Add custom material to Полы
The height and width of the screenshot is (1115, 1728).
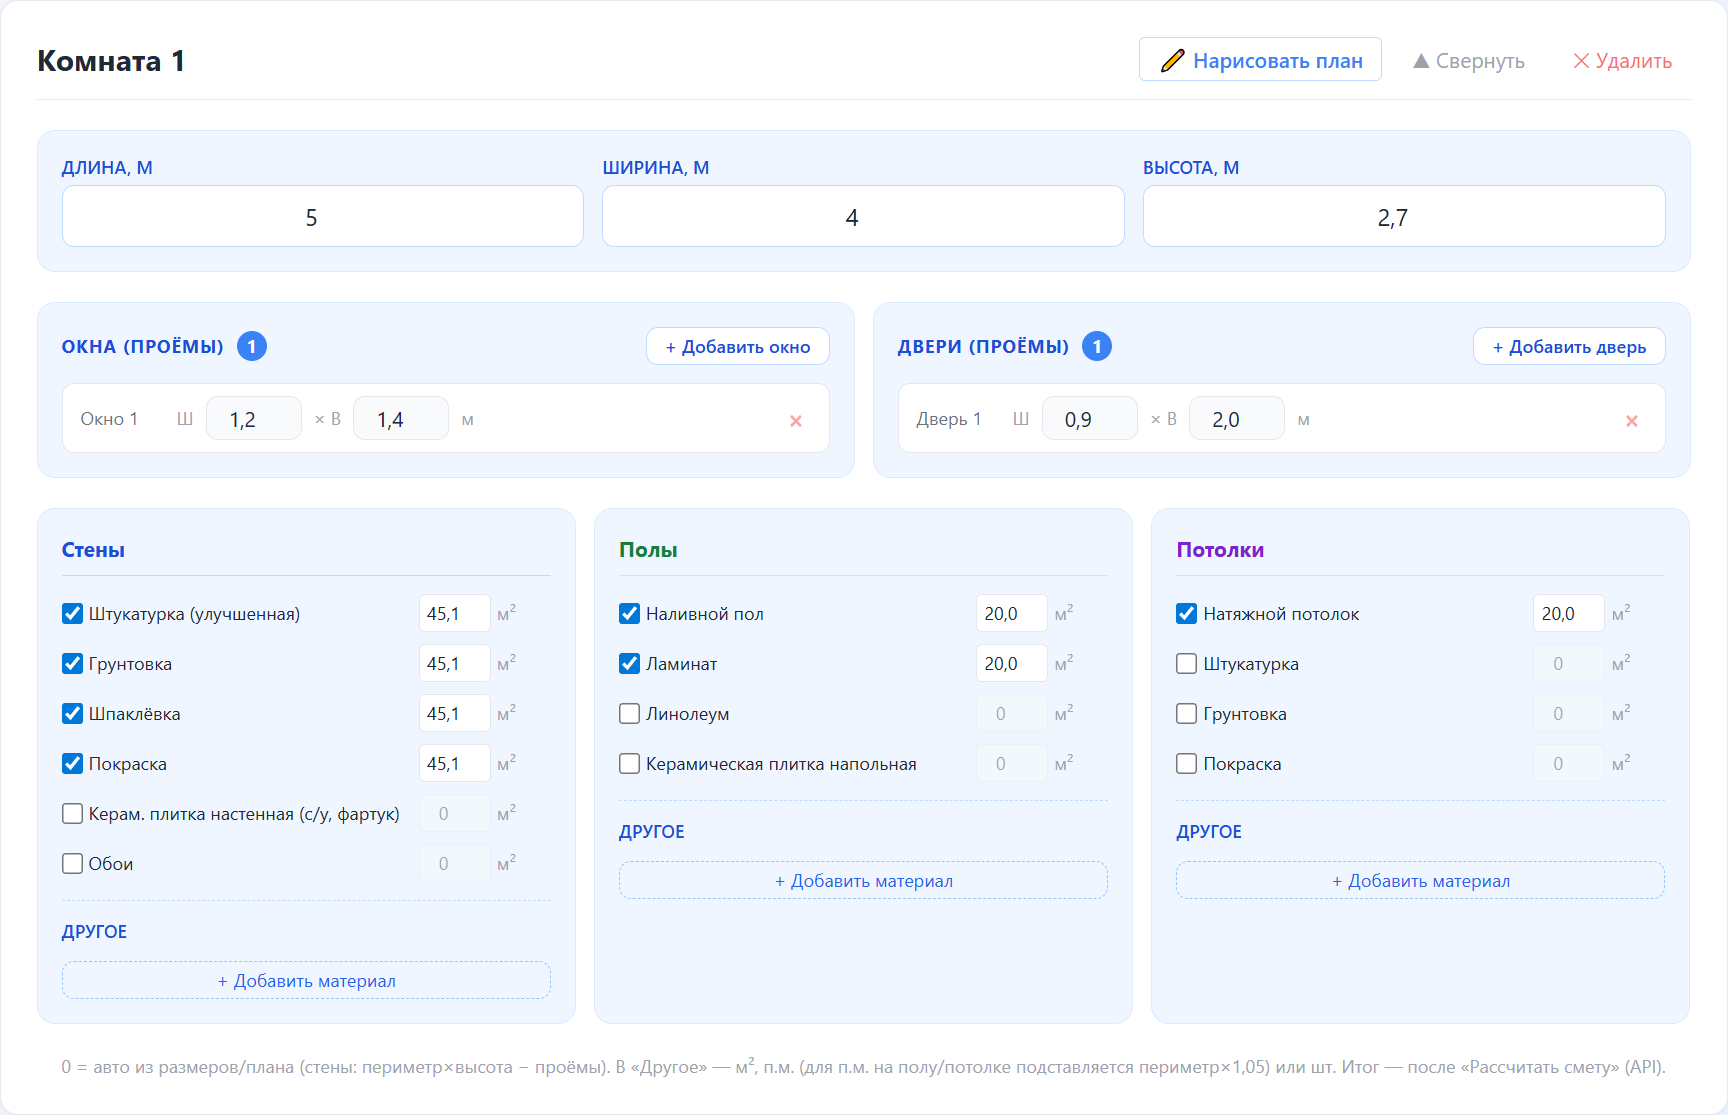[x=863, y=881]
